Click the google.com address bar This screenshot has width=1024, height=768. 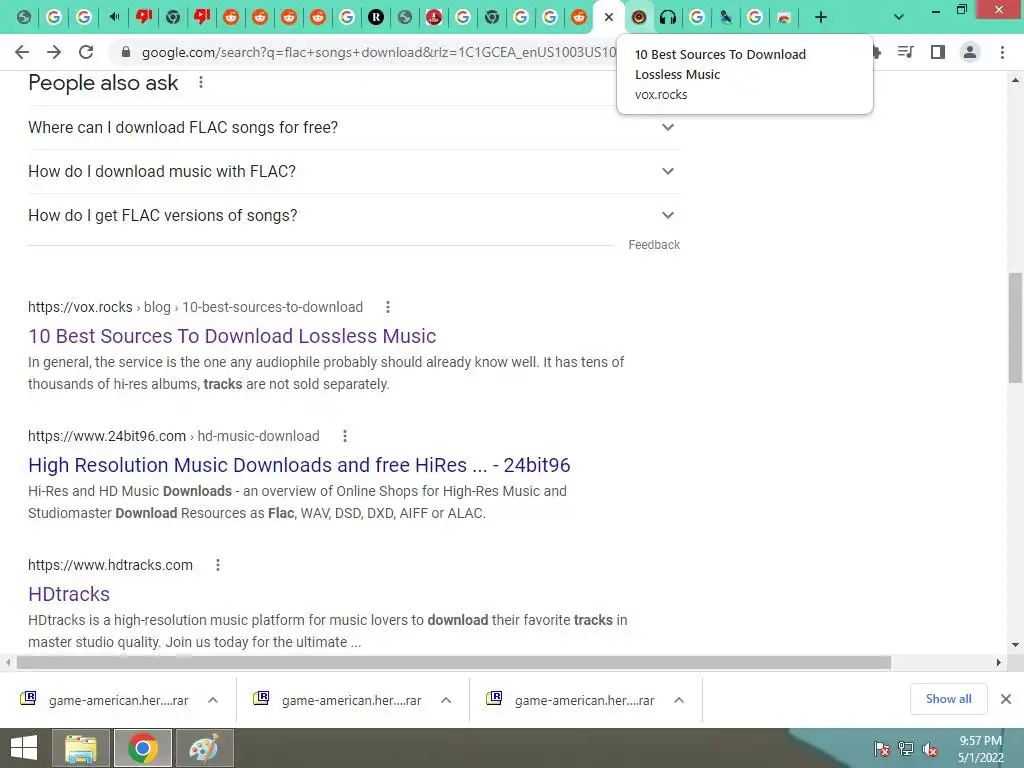pyautogui.click(x=379, y=52)
